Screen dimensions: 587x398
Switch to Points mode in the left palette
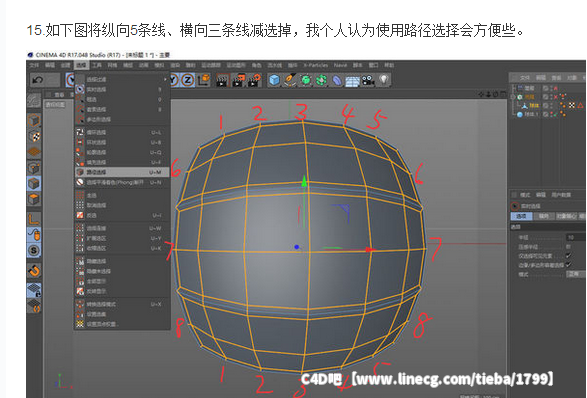pyautogui.click(x=34, y=168)
